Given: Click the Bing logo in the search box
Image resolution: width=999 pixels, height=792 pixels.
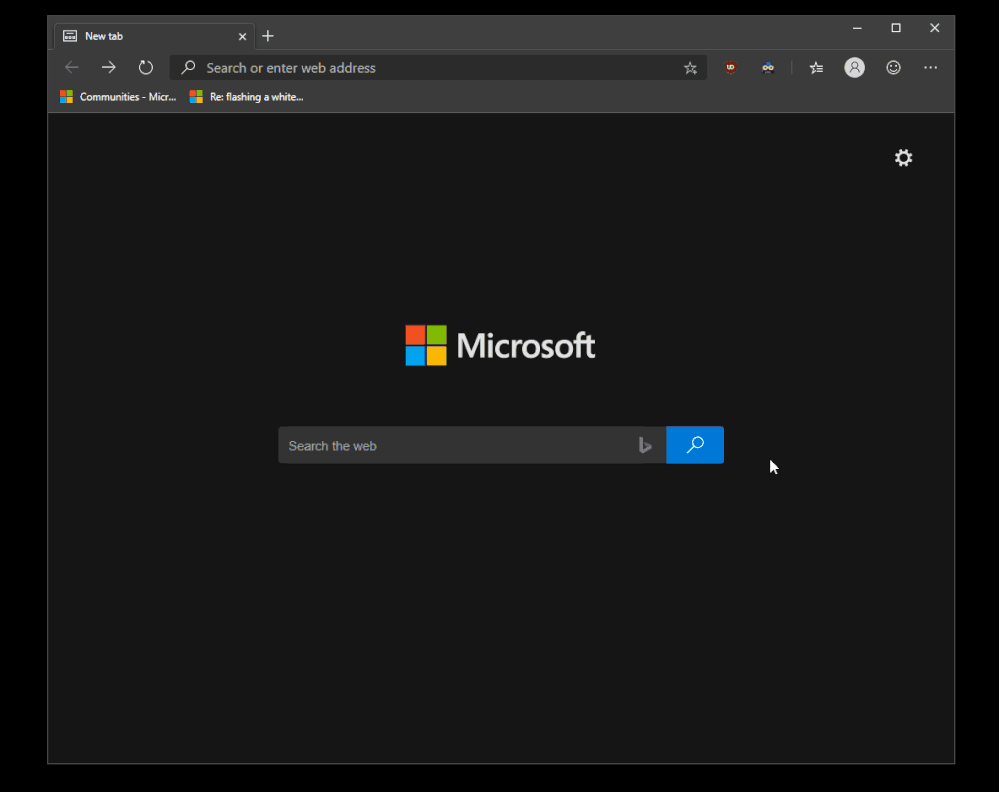Looking at the screenshot, I should 645,445.
